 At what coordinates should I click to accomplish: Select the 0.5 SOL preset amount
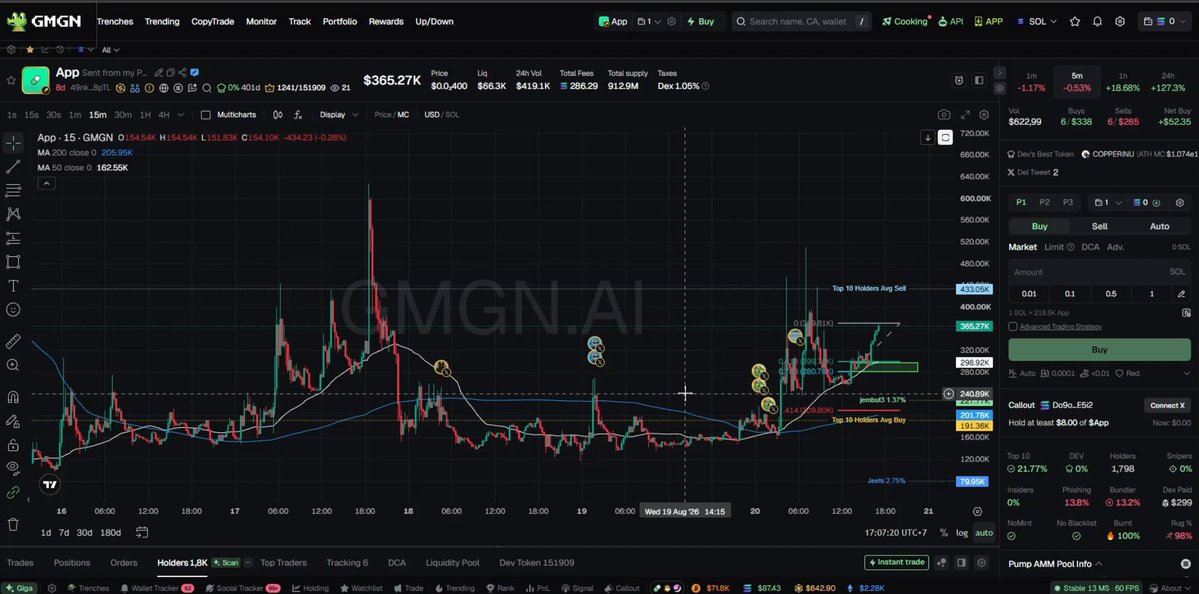tap(1110, 294)
